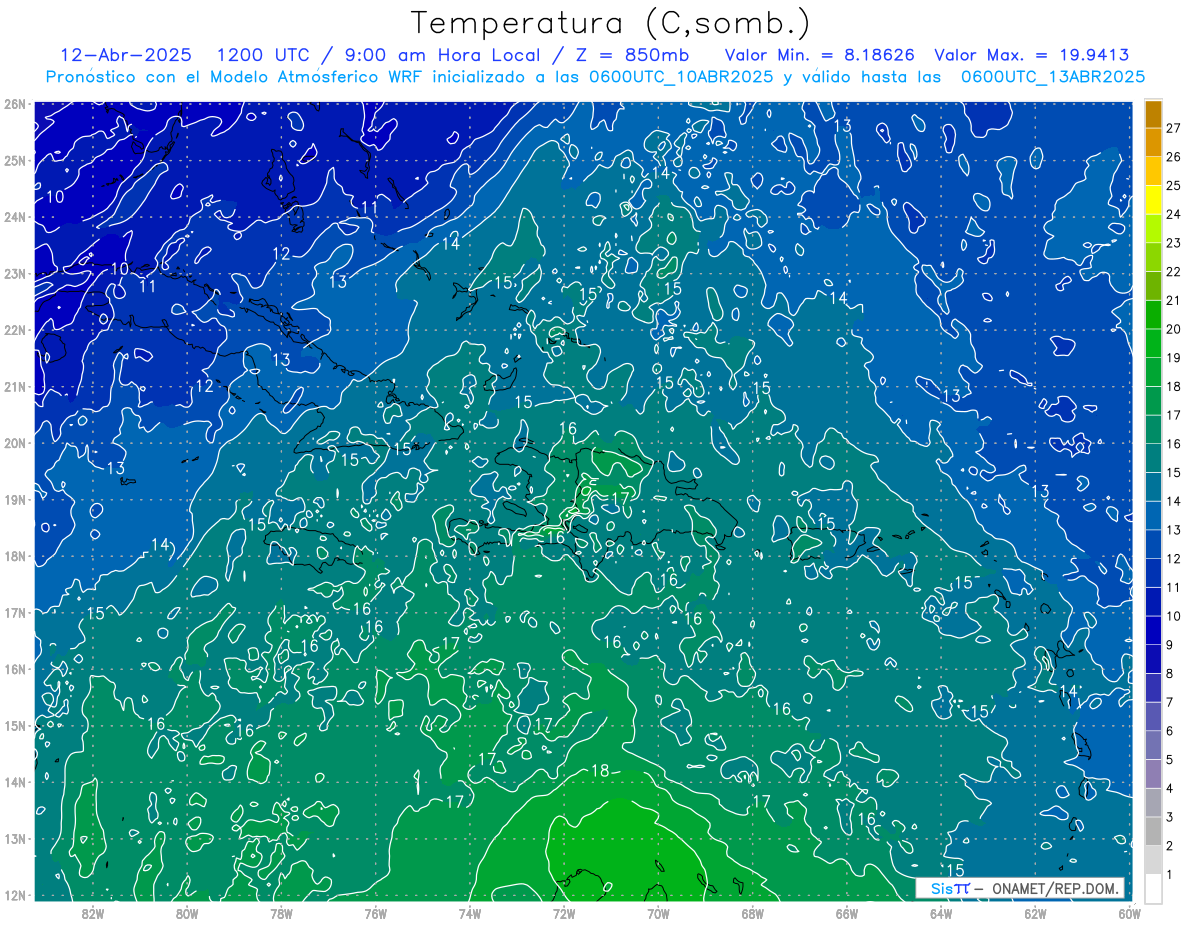Click the '0600UTC_13ABR2025' valid-until timestamp
1200x927 pixels.
point(1053,77)
